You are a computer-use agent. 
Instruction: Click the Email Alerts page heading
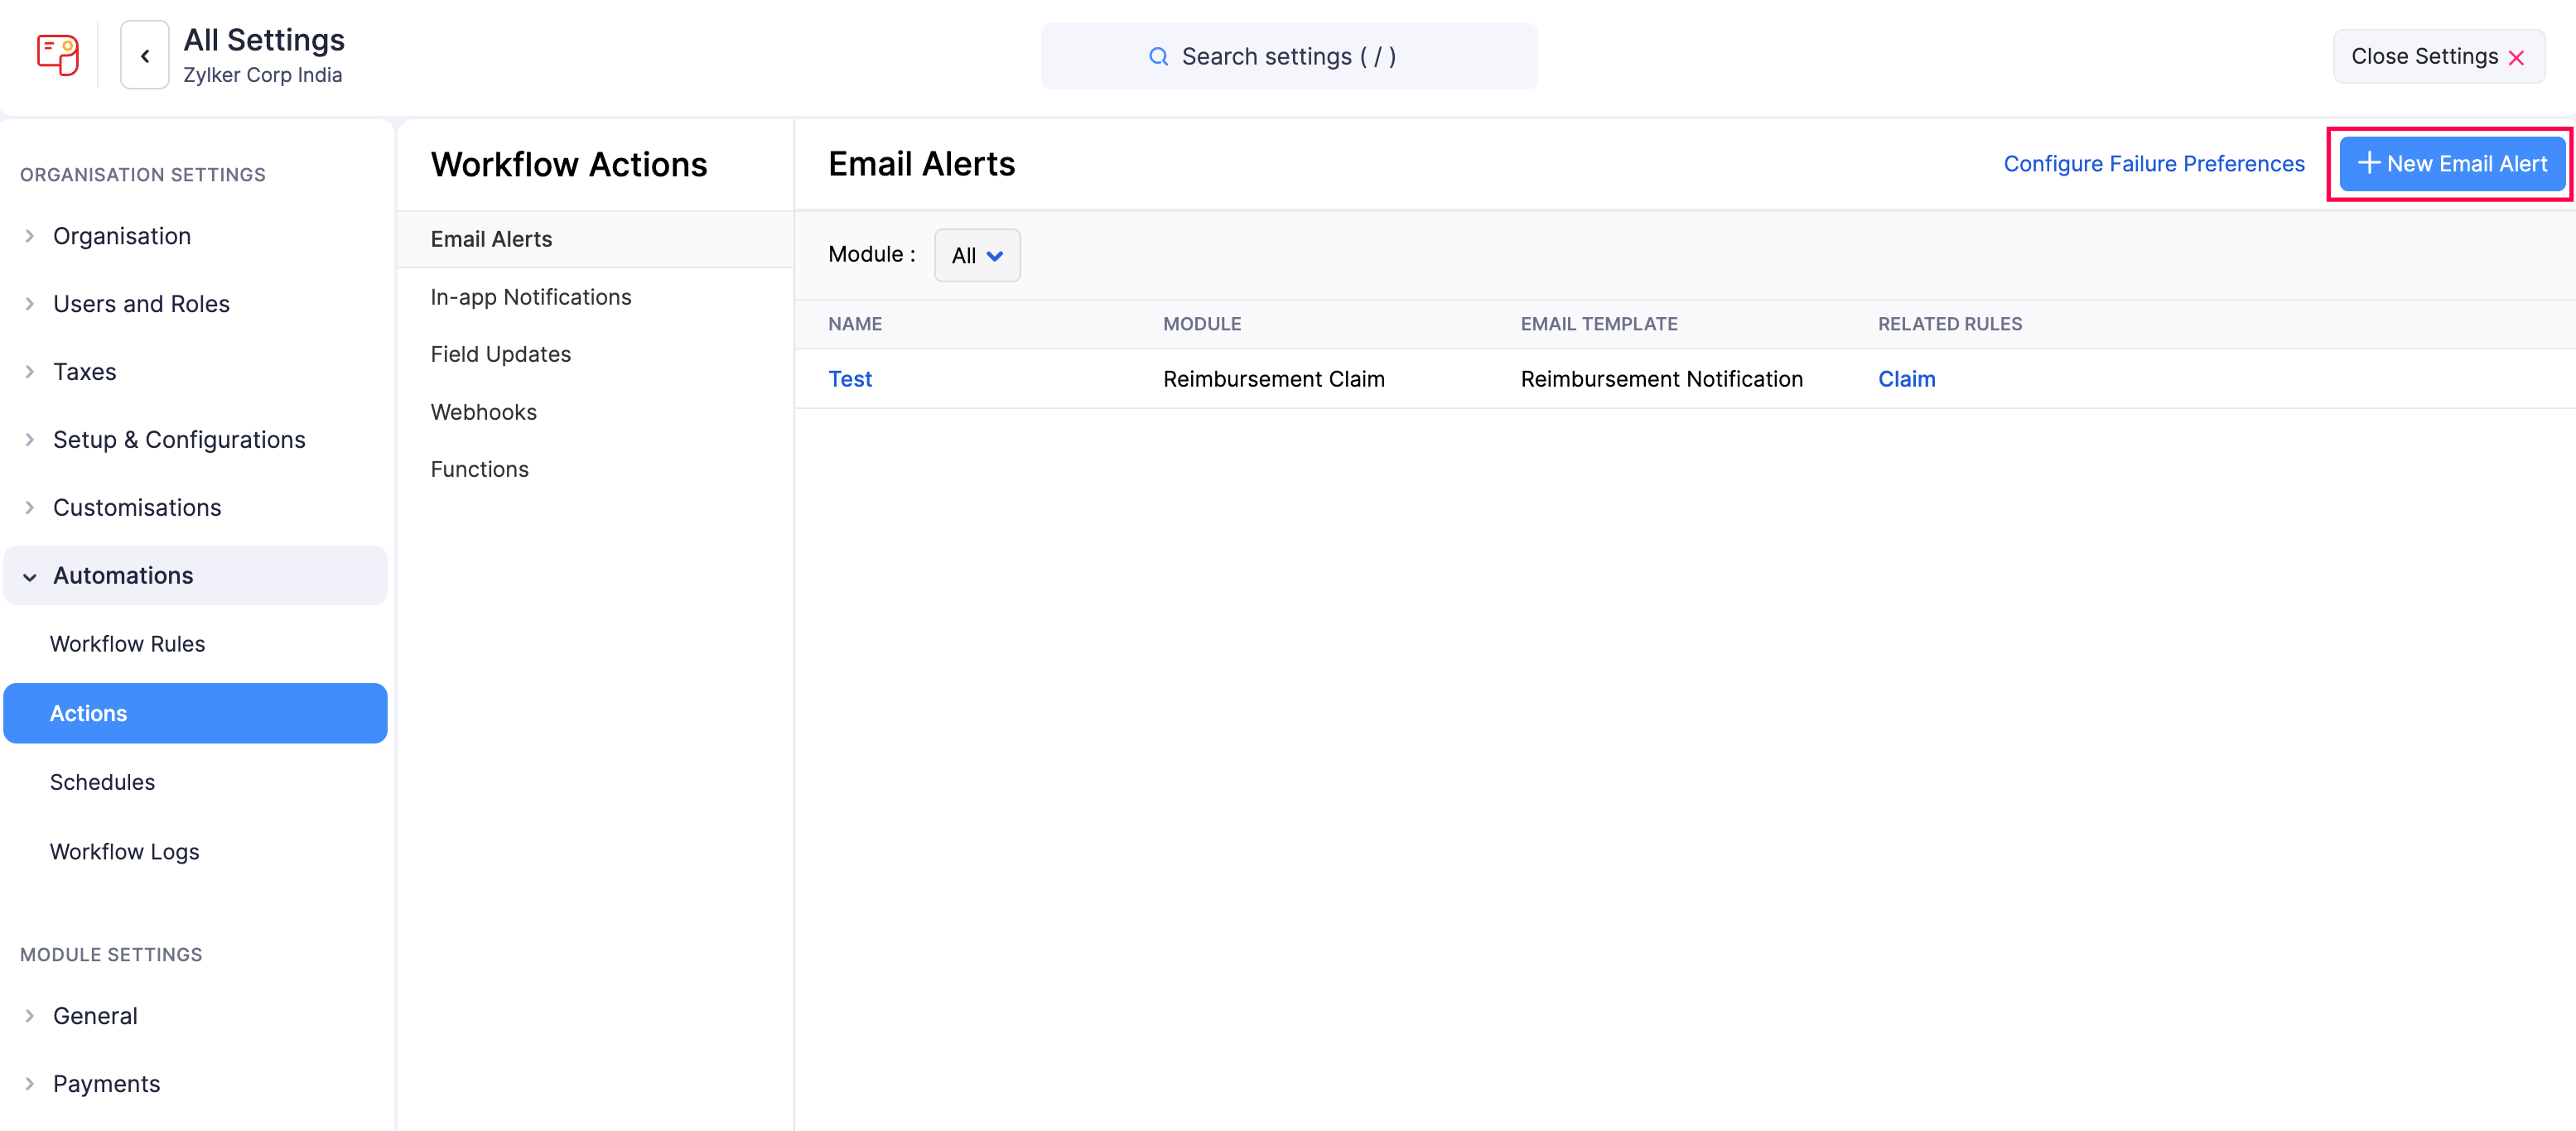(x=921, y=163)
